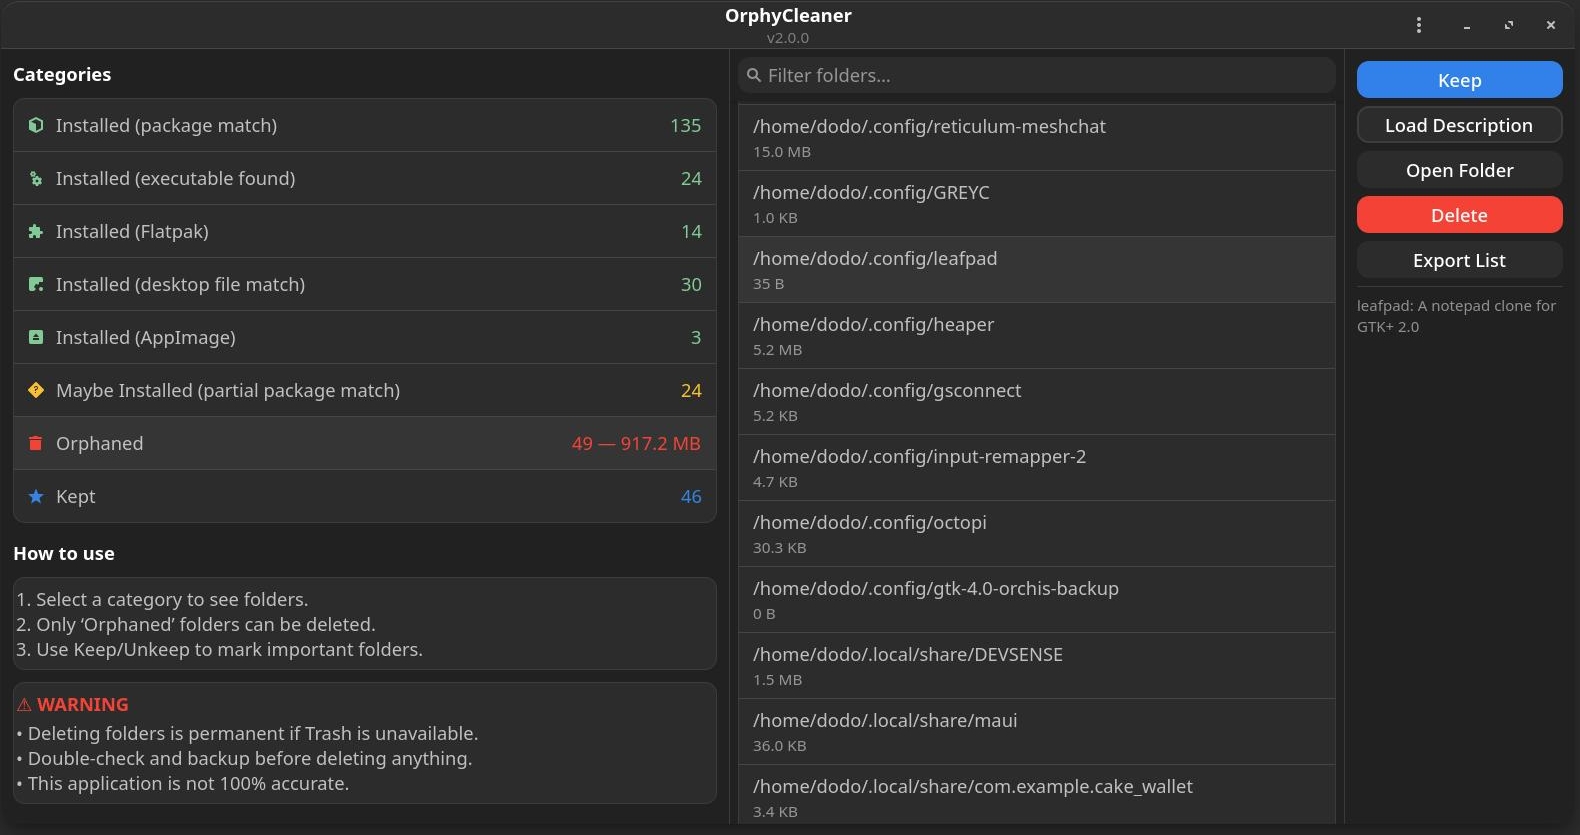This screenshot has width=1580, height=835.
Task: Select the Installed (package match) category
Action: [365, 125]
